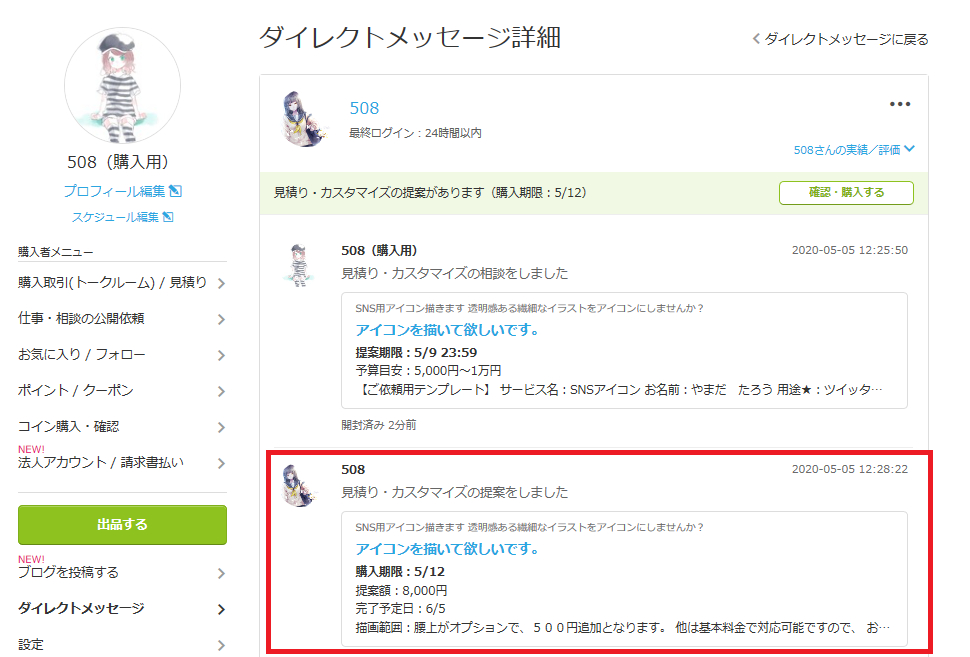Click the back arrow to ダイレクトメッセージに戻る
Image resolution: width=970 pixels, height=657 pixels.
[756, 39]
